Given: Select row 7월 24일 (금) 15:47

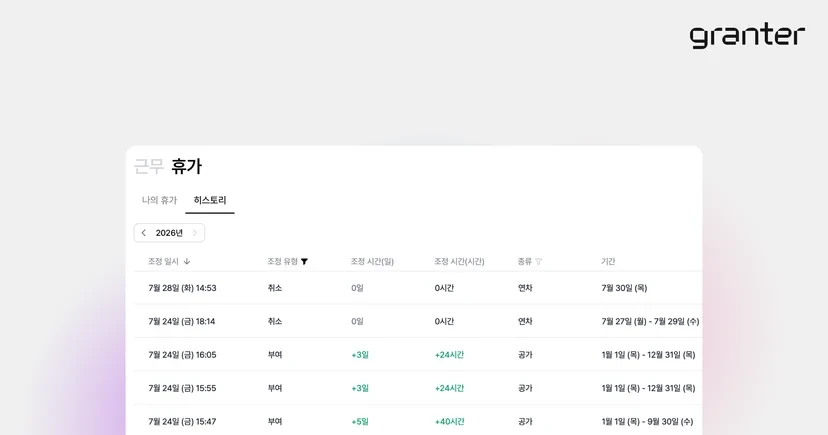Looking at the screenshot, I should (418, 420).
